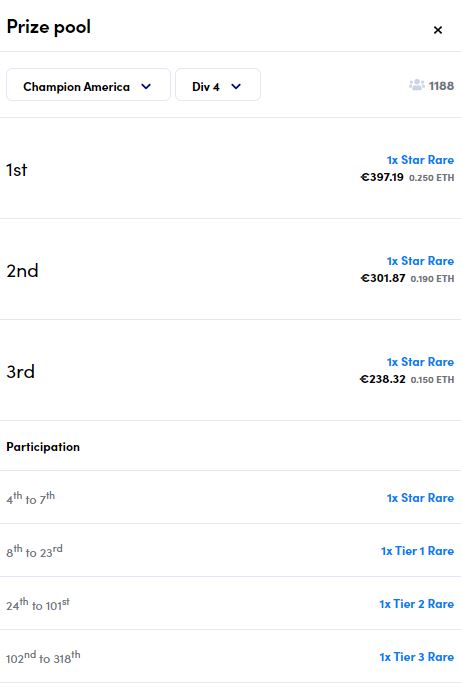
Task: Click the 1x Tier 3 Rare reward
Action: tap(417, 657)
